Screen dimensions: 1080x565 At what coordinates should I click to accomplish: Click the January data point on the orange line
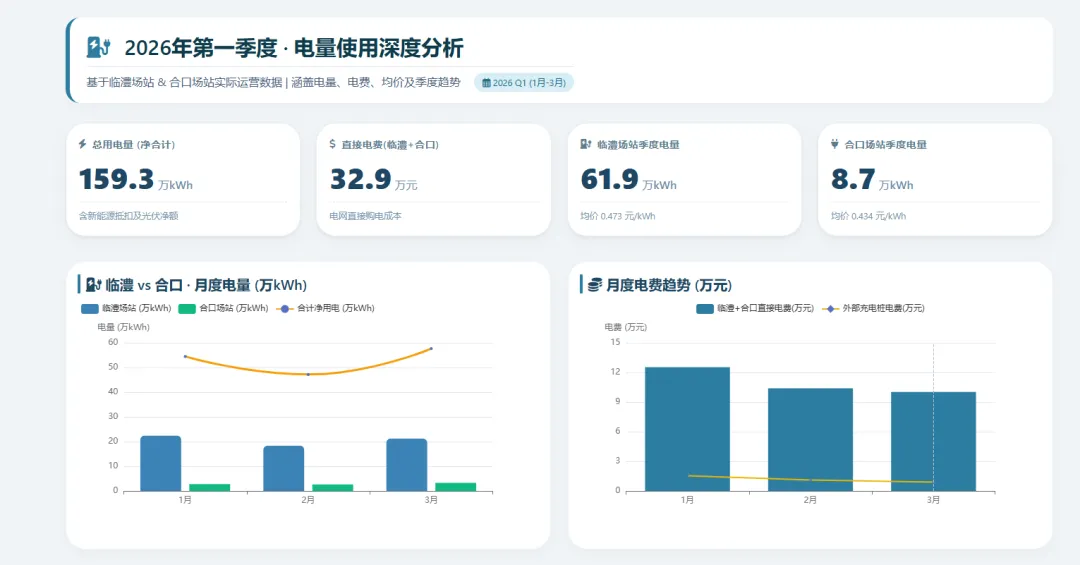tap(185, 356)
